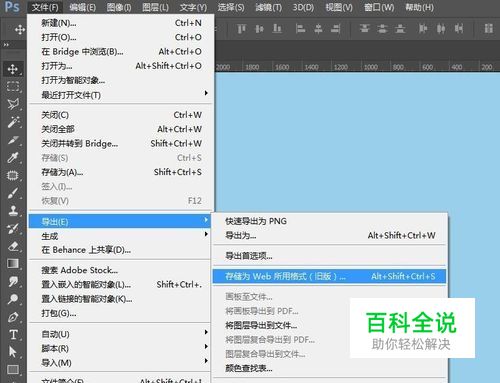Open the 窗口(W) menu
Screen dimensions: 500x383
coord(379,7)
